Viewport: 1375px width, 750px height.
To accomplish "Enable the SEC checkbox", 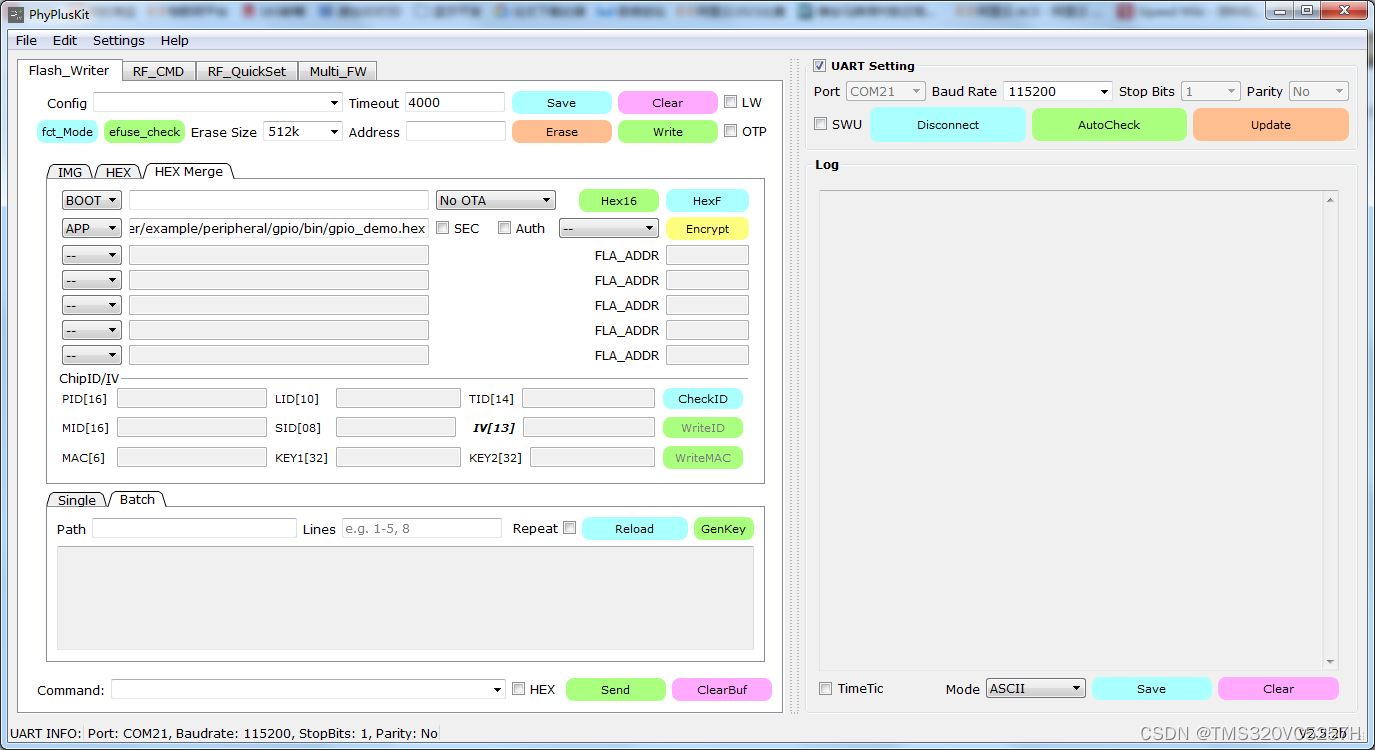I will tap(443, 228).
